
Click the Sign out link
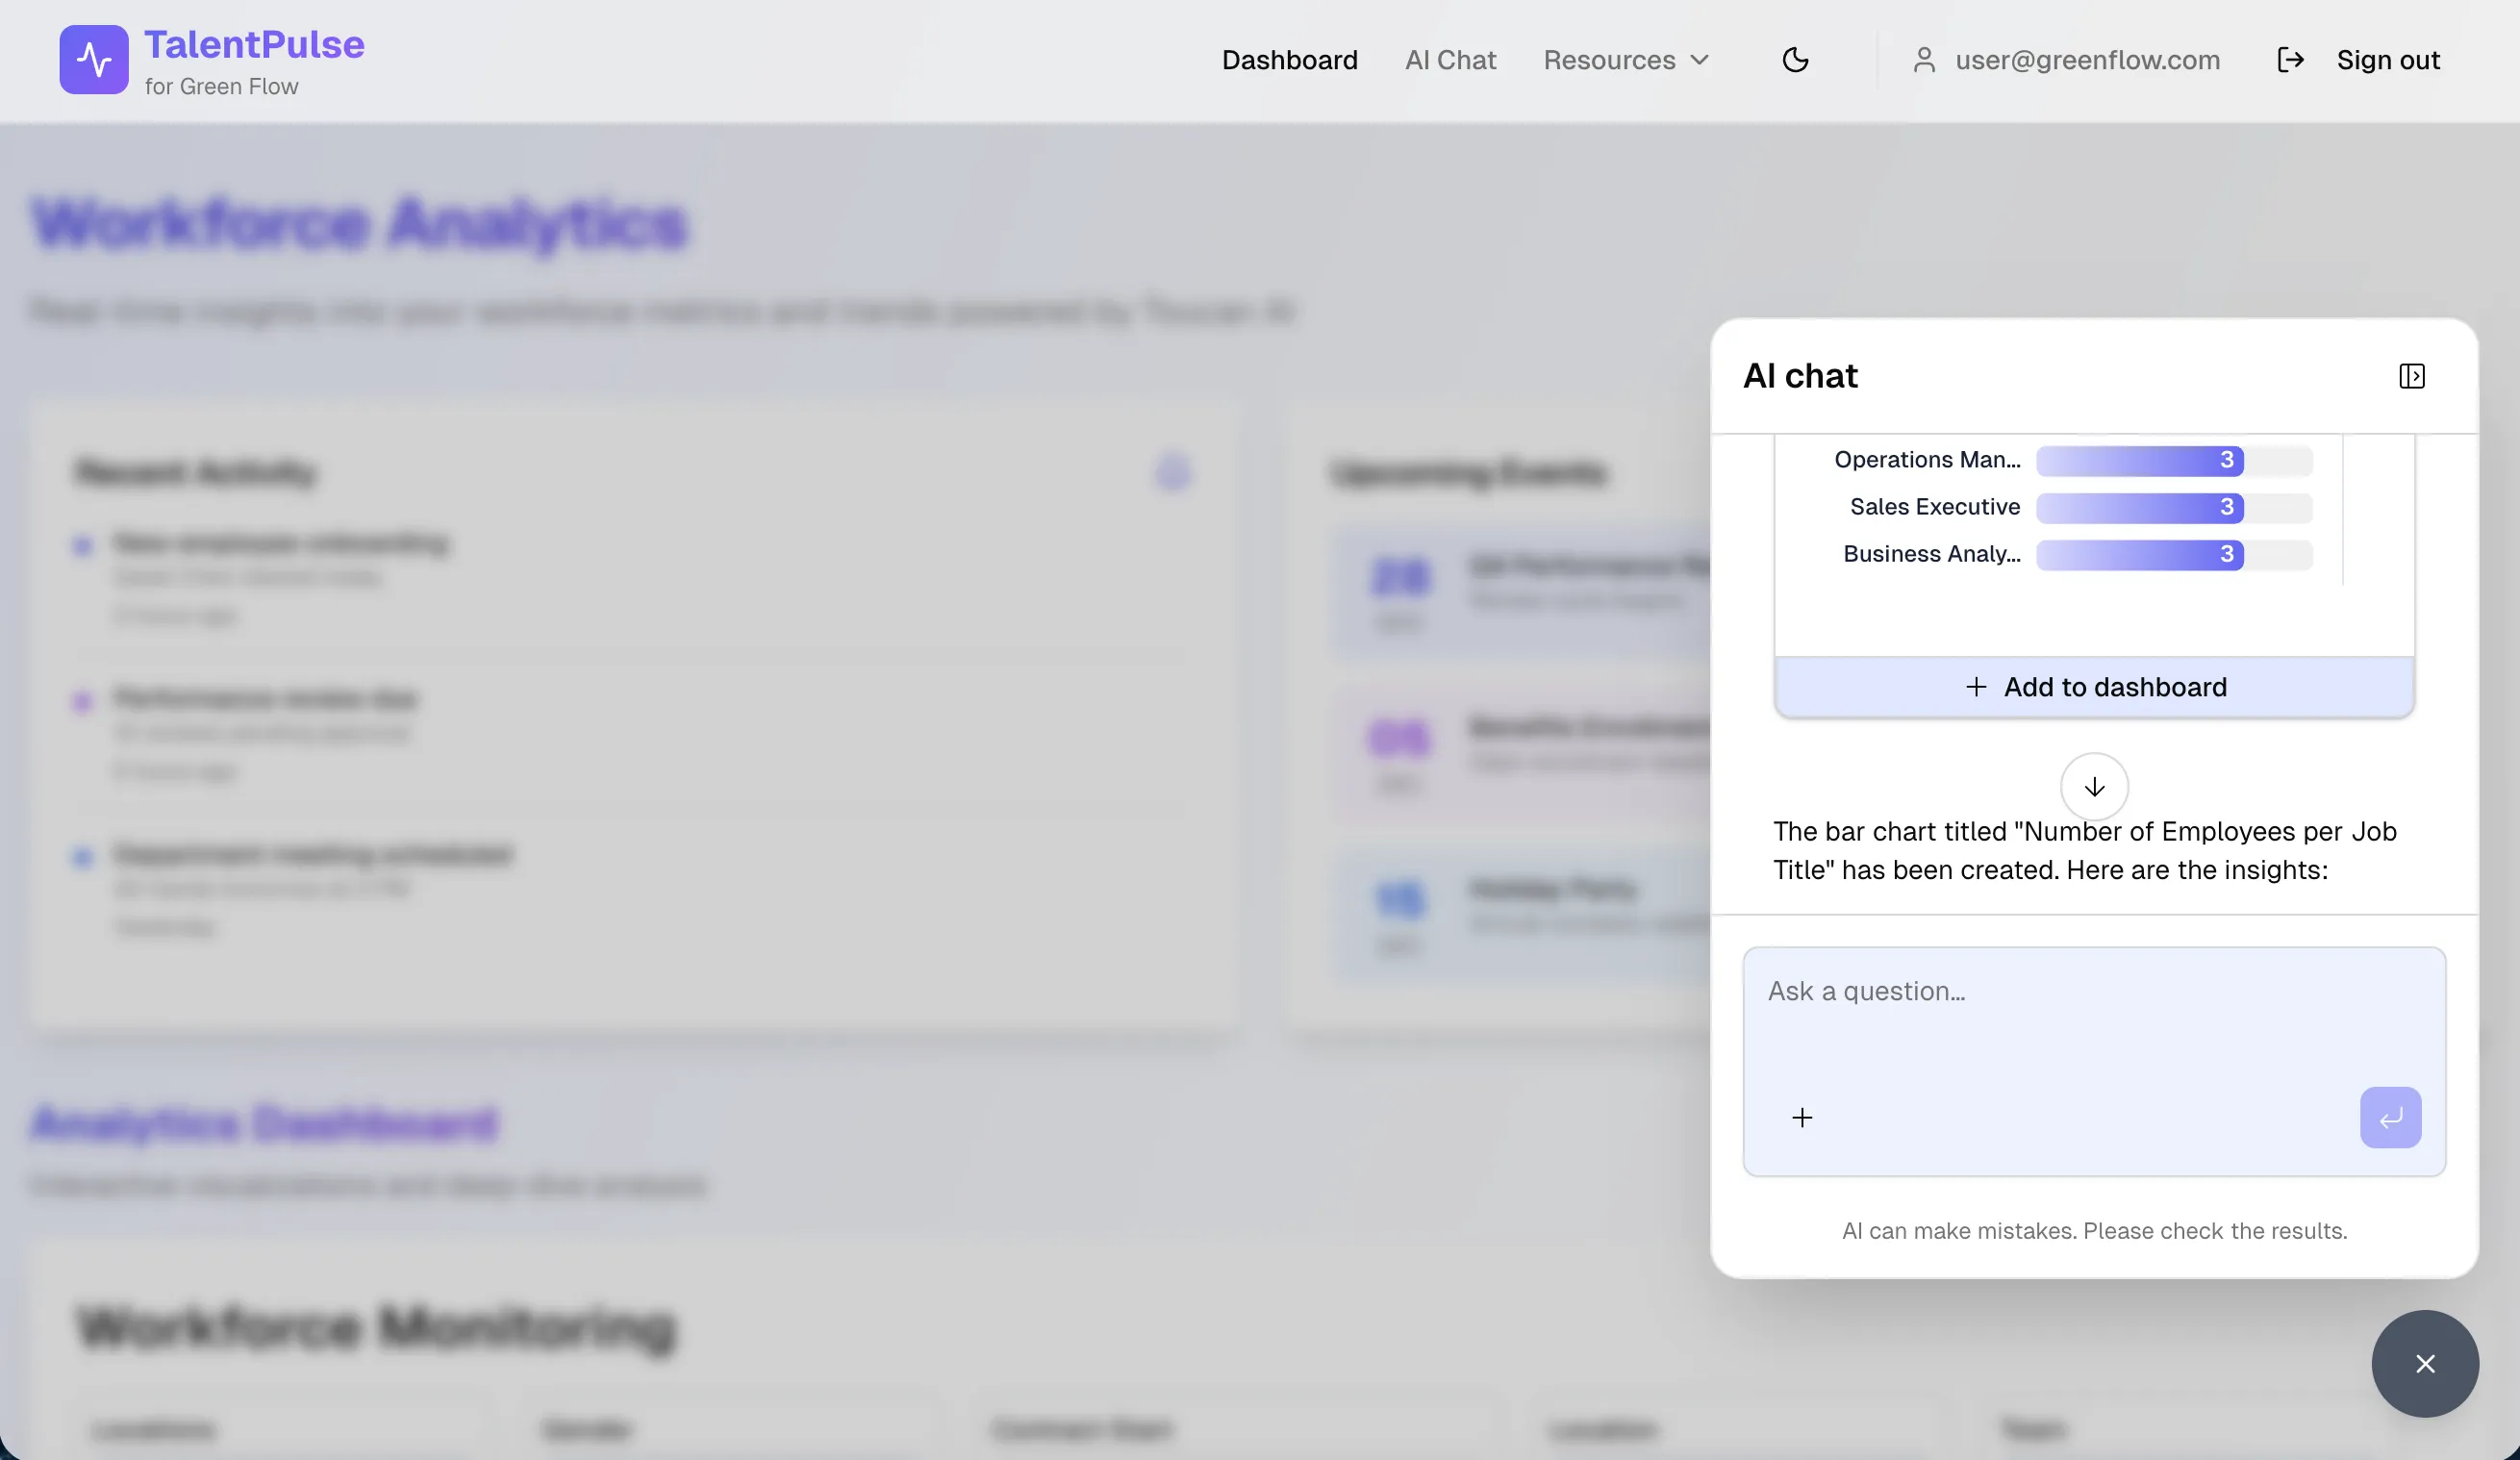point(2388,60)
